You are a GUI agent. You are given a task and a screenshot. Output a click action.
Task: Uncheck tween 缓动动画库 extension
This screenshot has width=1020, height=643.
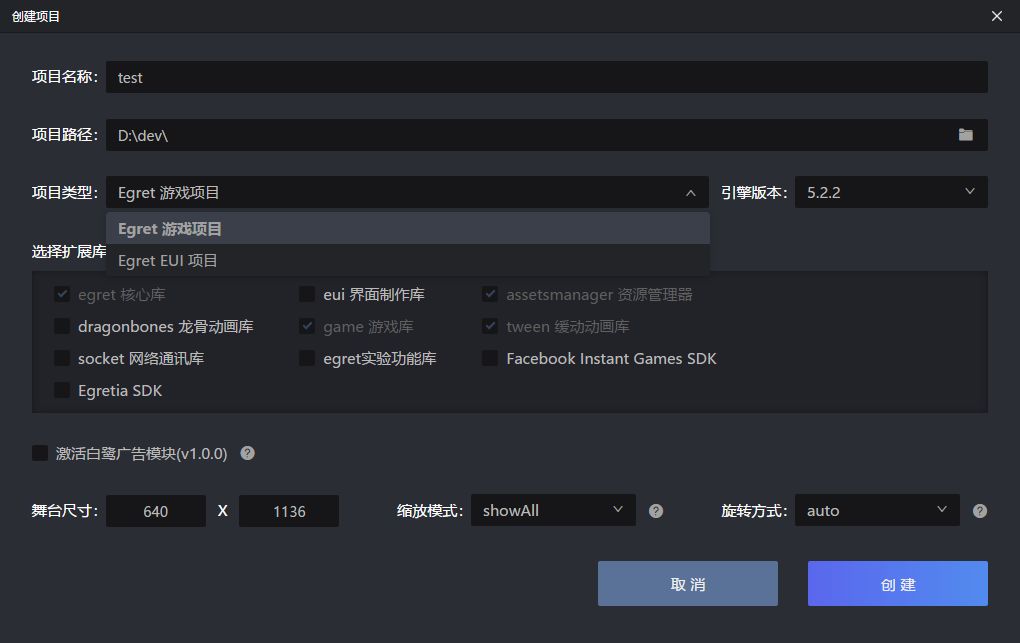[490, 326]
